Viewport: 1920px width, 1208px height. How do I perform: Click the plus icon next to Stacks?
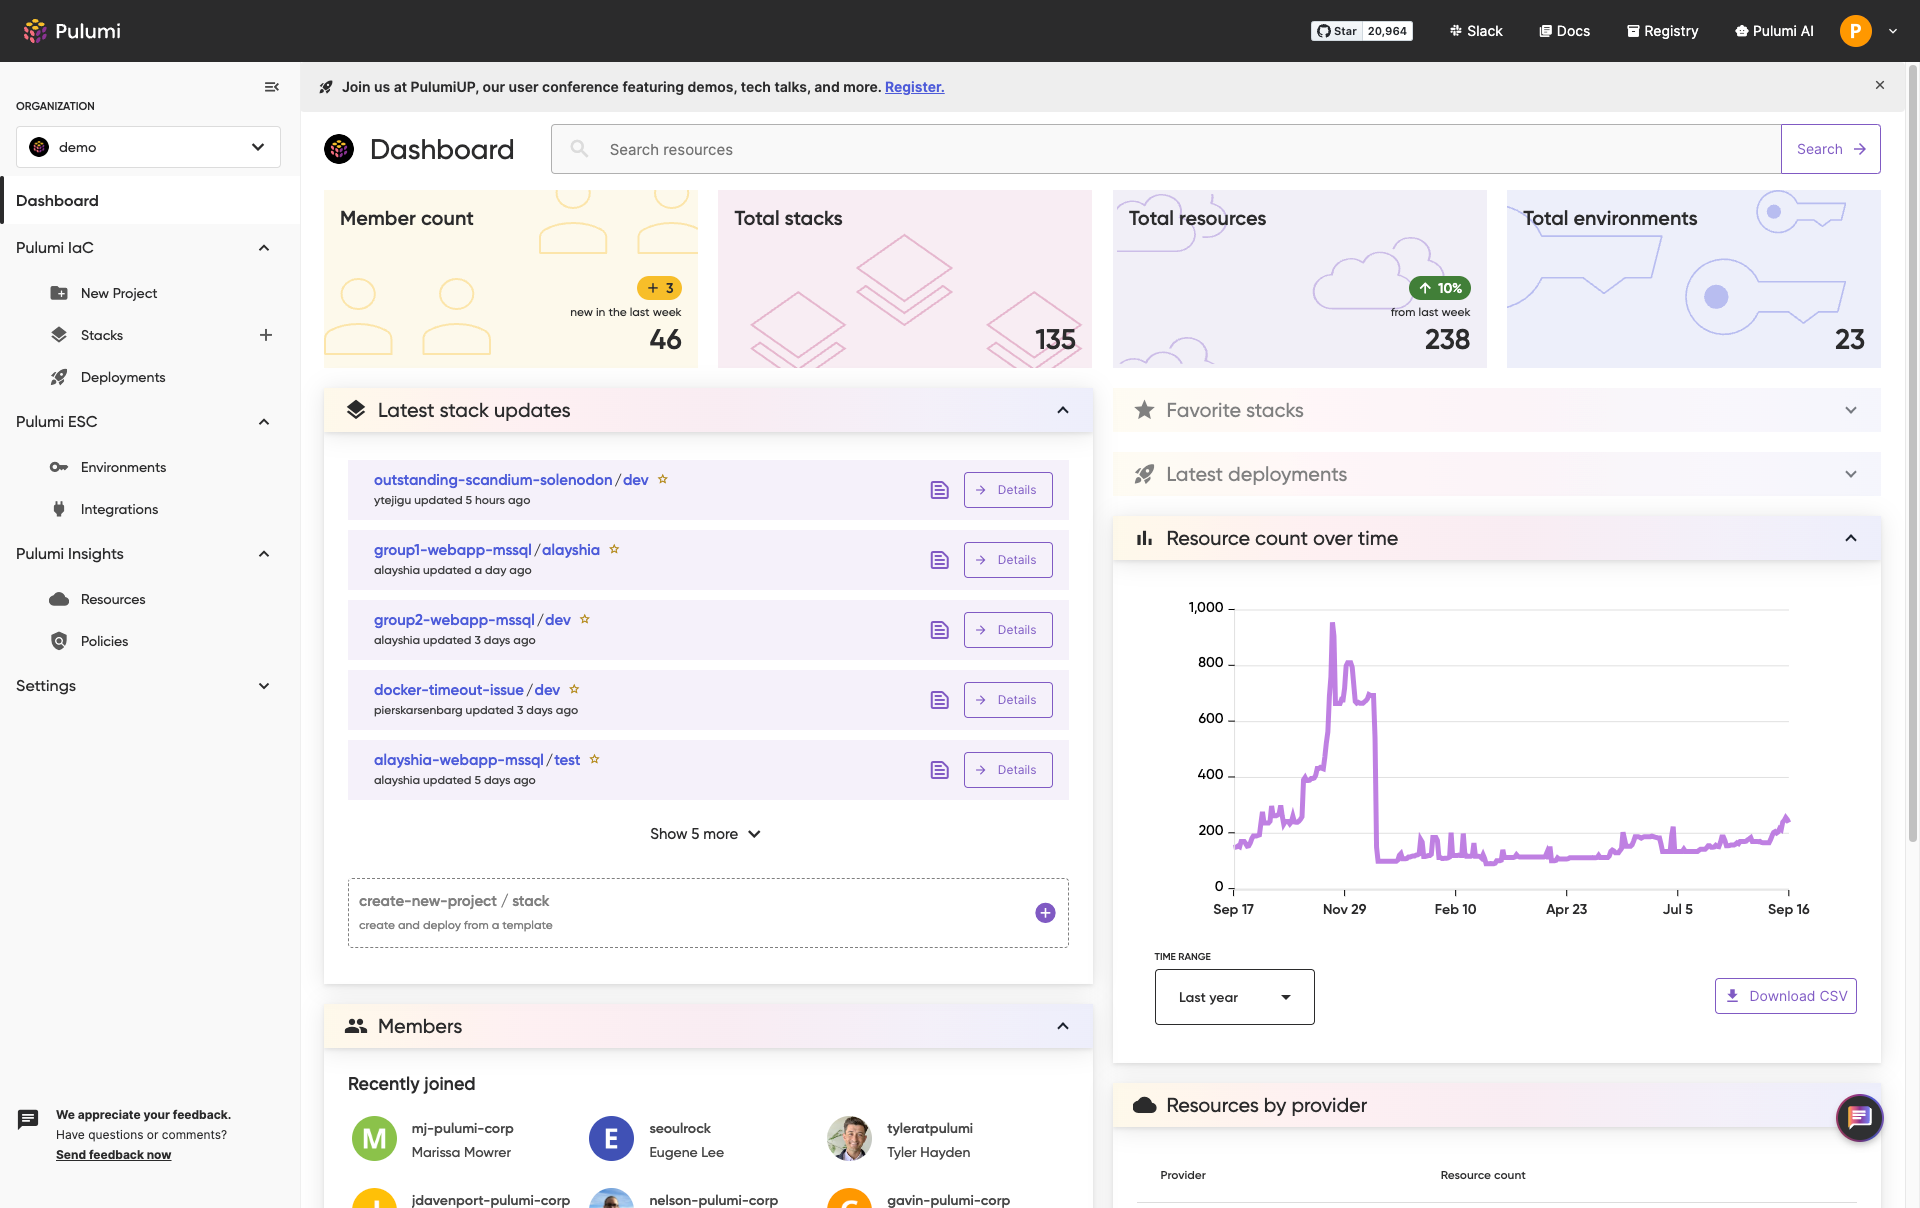[x=266, y=335]
